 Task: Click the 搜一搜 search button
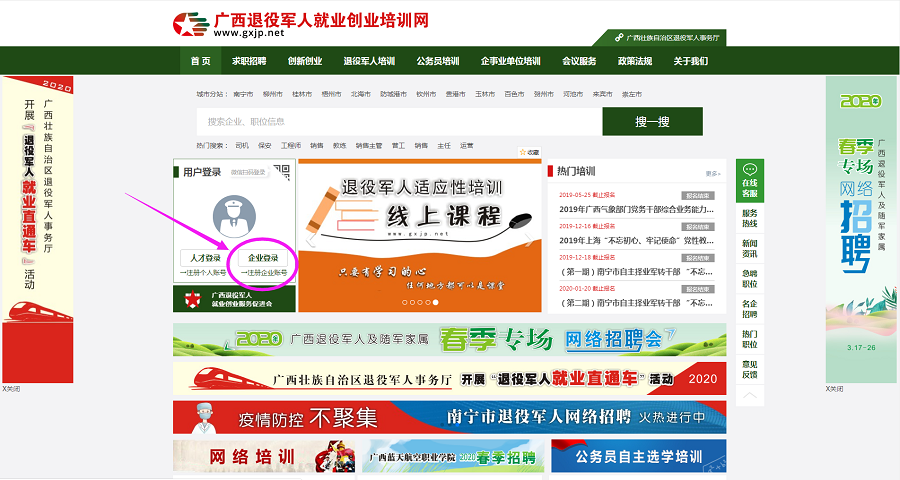[653, 122]
